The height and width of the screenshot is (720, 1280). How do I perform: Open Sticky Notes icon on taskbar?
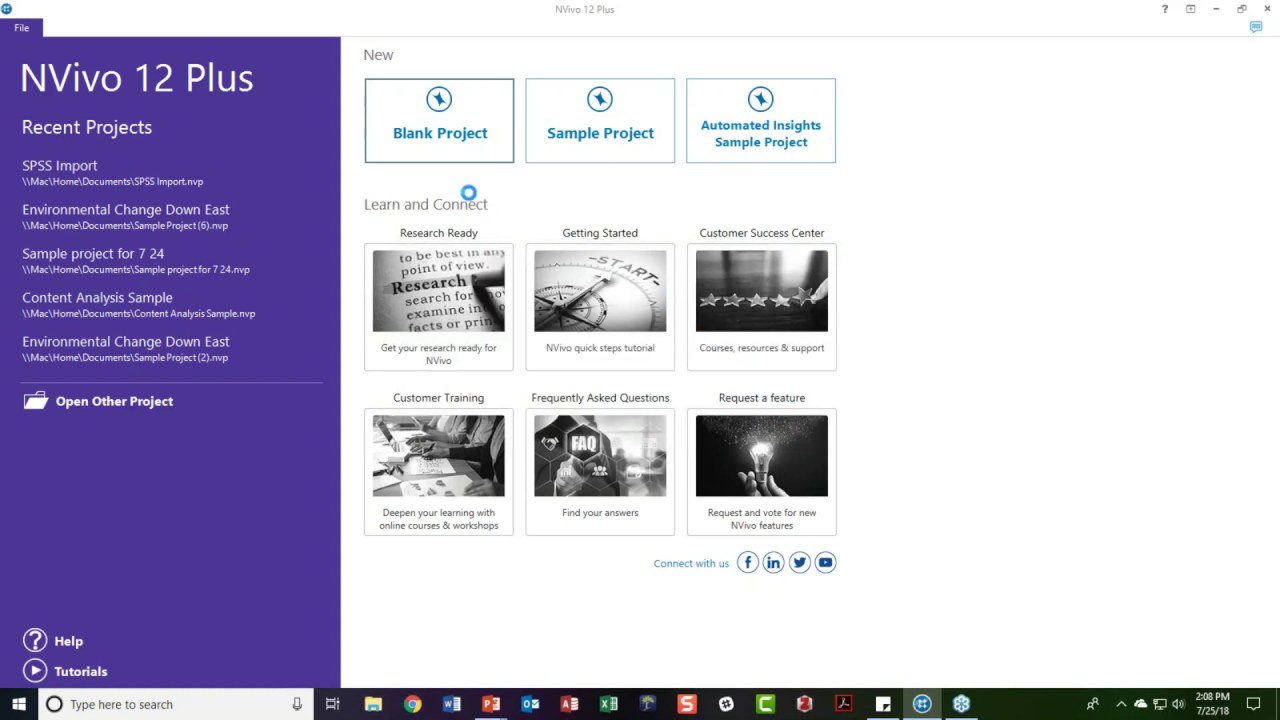(x=883, y=704)
